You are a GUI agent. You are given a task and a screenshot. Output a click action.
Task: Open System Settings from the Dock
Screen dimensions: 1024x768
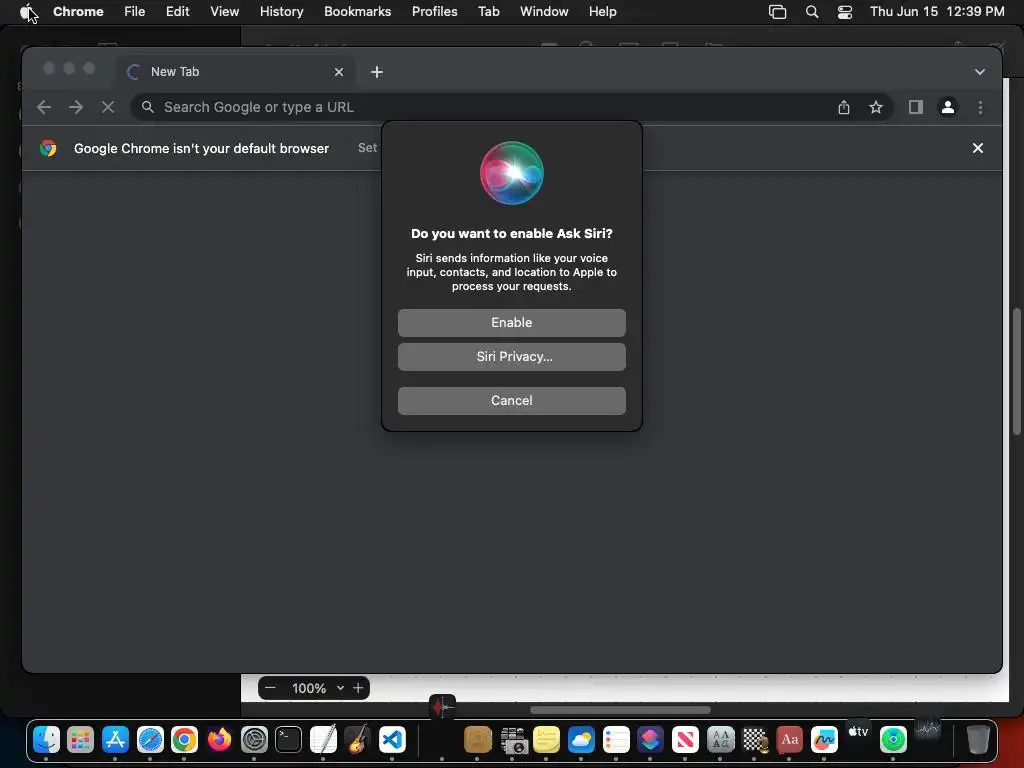(x=254, y=740)
